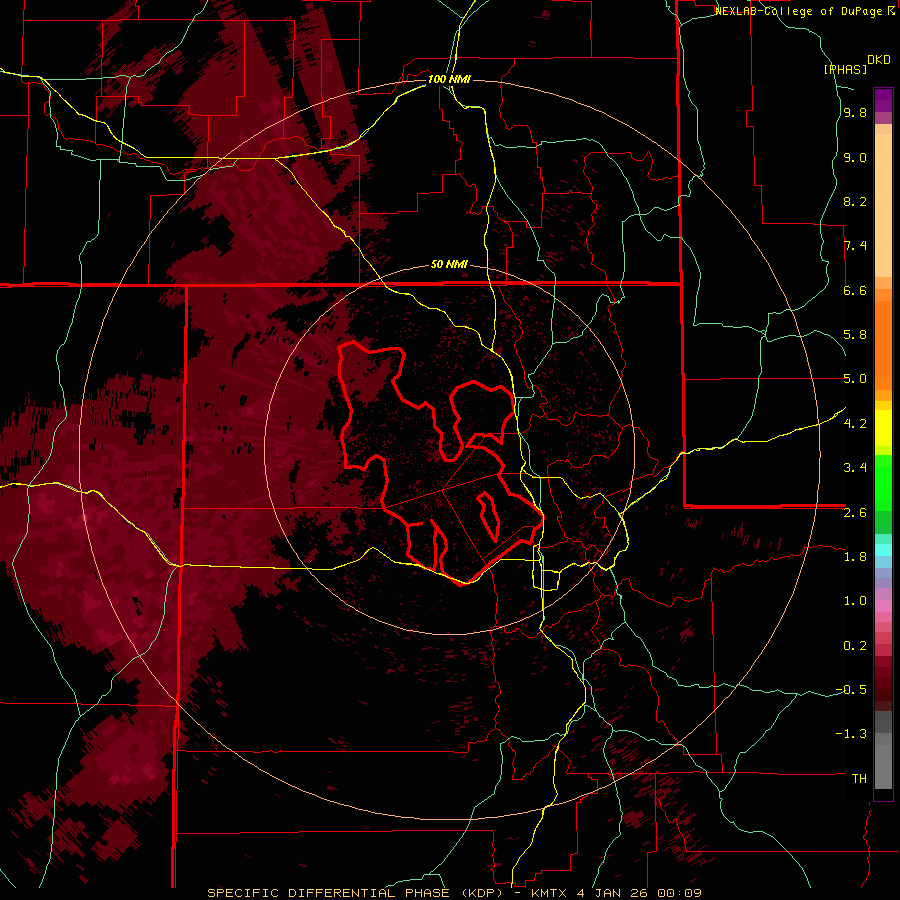Select the 5.8 scale value

tap(855, 335)
